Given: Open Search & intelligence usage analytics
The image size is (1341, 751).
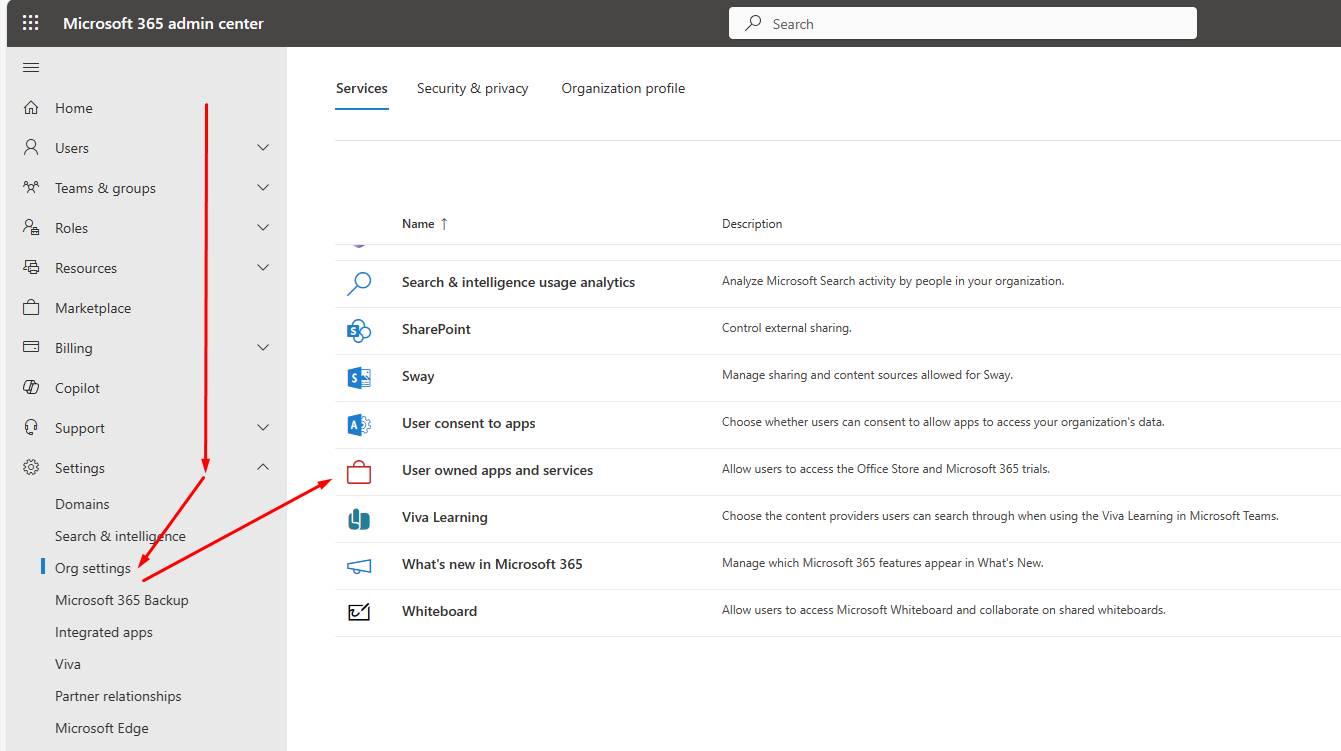Looking at the screenshot, I should coord(518,282).
